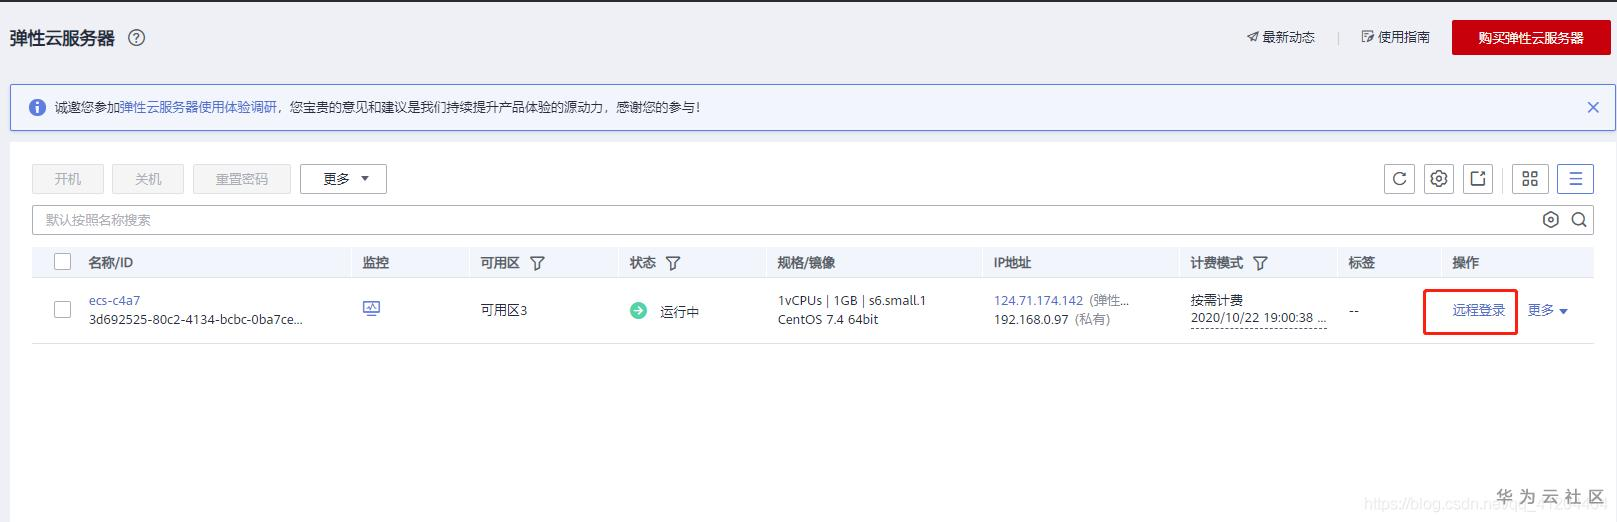Click the 1vCPUs | 1GB | s6.small.1 spec text

point(852,300)
